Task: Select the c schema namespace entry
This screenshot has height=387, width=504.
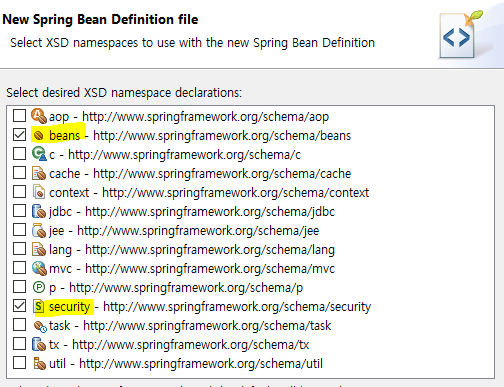Action: (x=175, y=155)
